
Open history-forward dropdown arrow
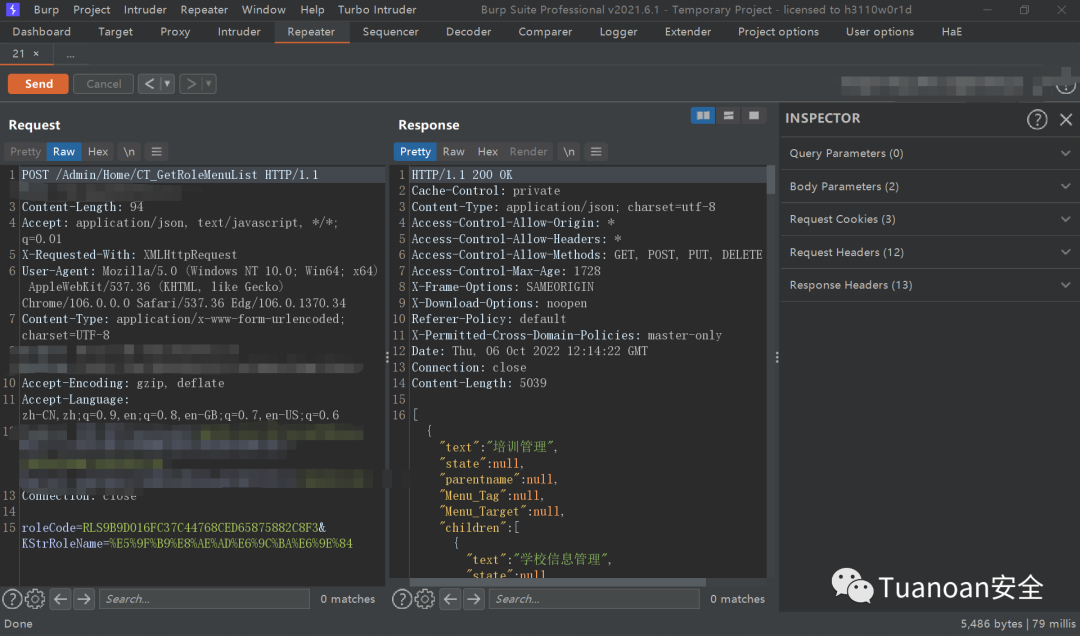click(x=209, y=83)
